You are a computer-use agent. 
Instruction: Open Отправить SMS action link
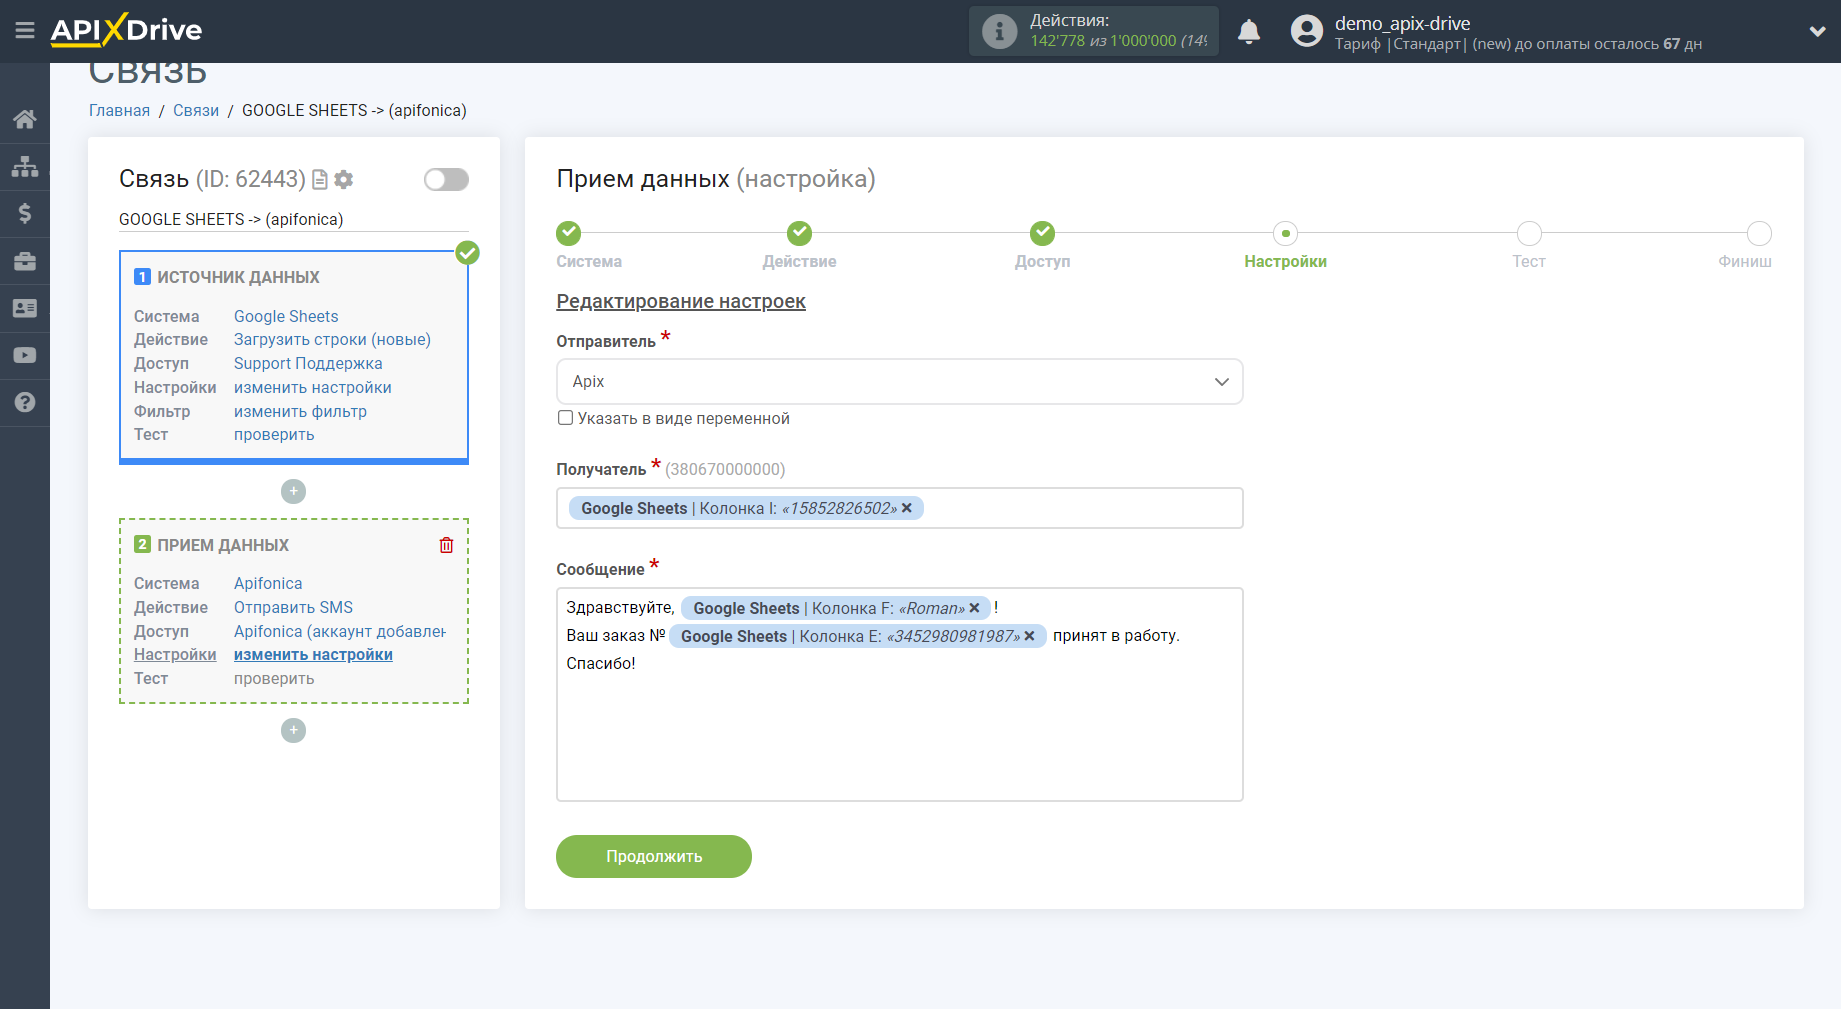pos(293,607)
